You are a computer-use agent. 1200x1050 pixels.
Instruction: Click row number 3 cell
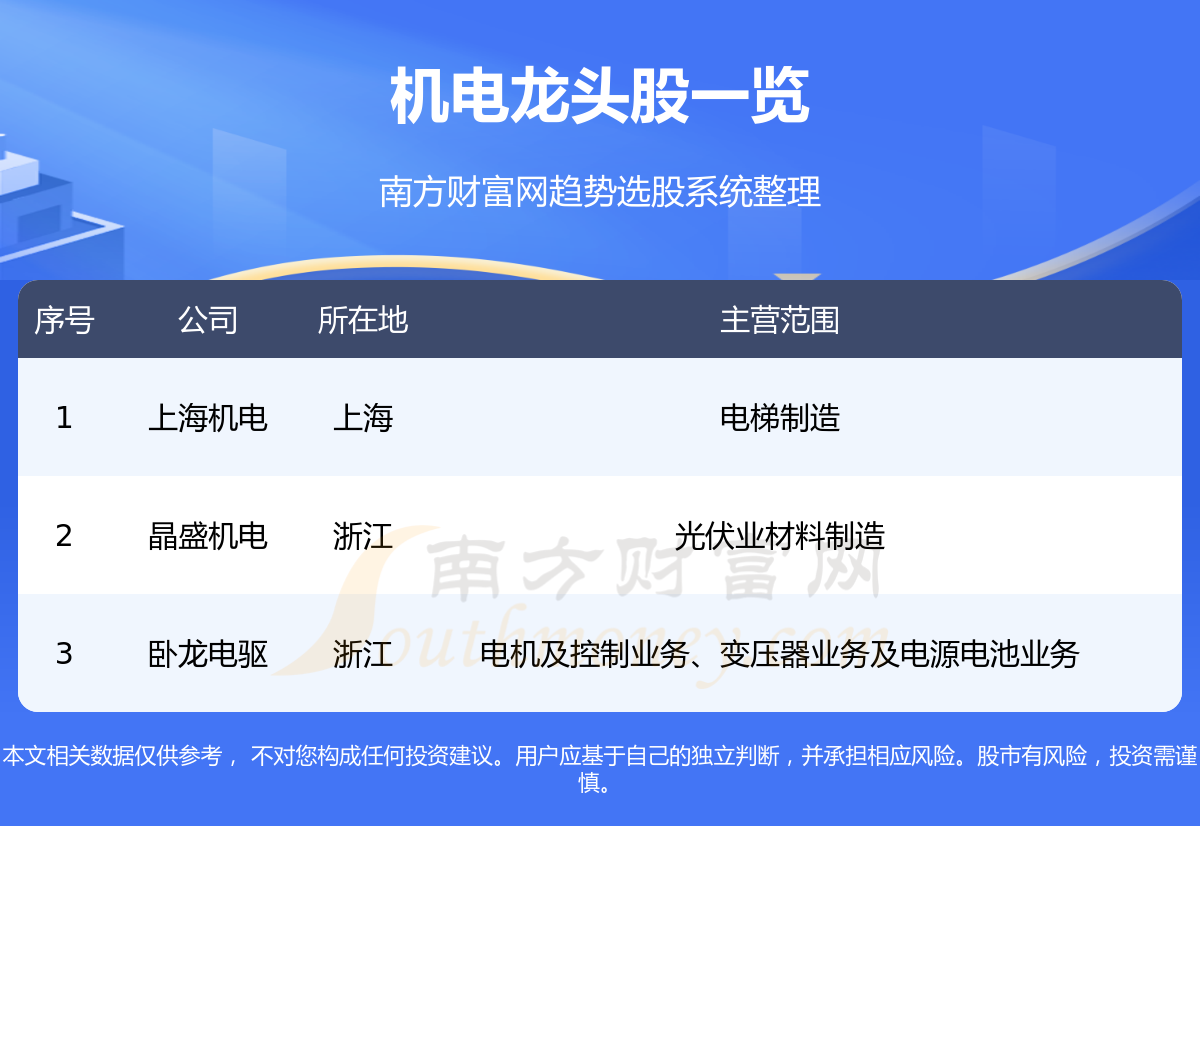click(64, 653)
